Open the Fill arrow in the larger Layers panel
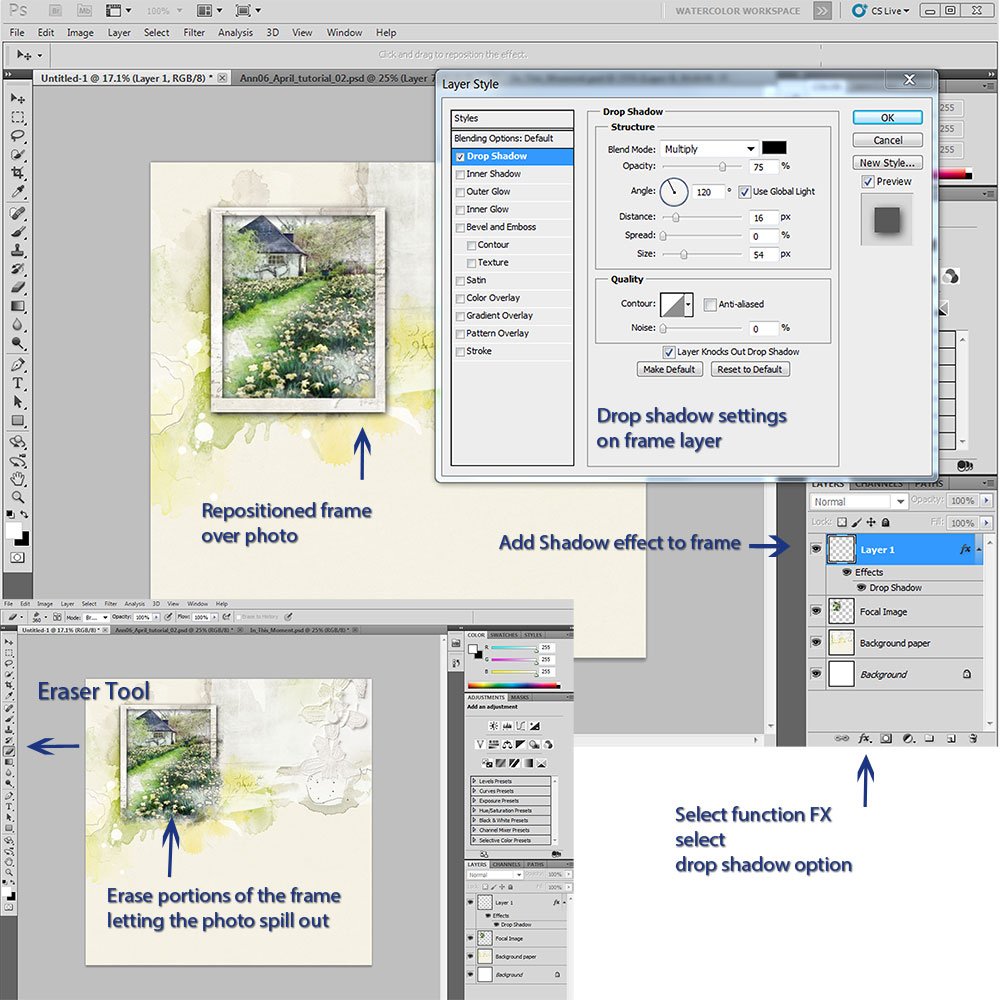The width and height of the screenshot is (1000, 1000). click(x=987, y=522)
